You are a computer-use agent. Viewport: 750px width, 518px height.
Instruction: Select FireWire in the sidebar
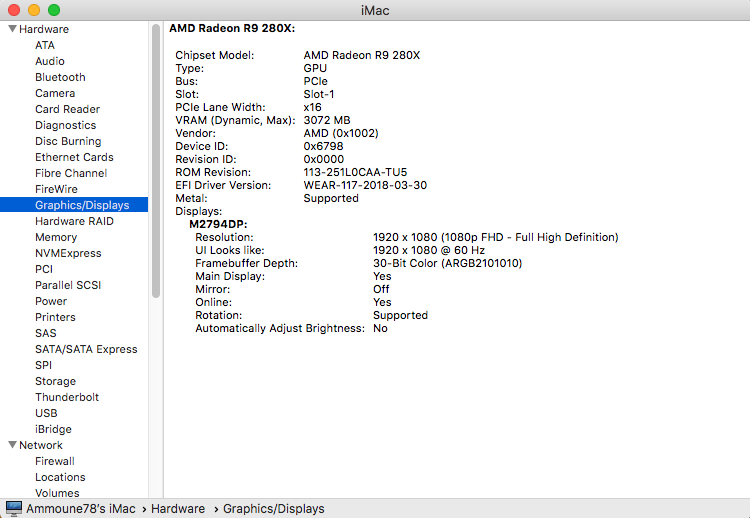point(56,189)
